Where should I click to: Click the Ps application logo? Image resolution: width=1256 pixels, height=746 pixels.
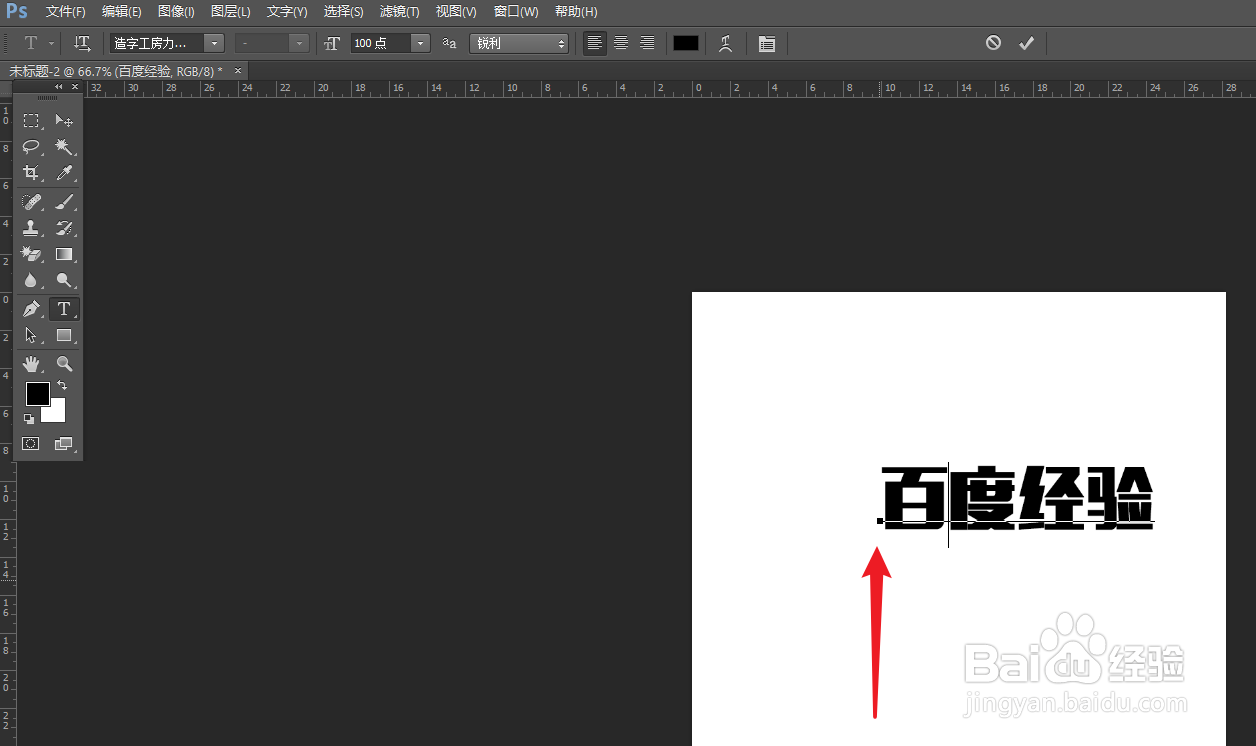[x=17, y=12]
